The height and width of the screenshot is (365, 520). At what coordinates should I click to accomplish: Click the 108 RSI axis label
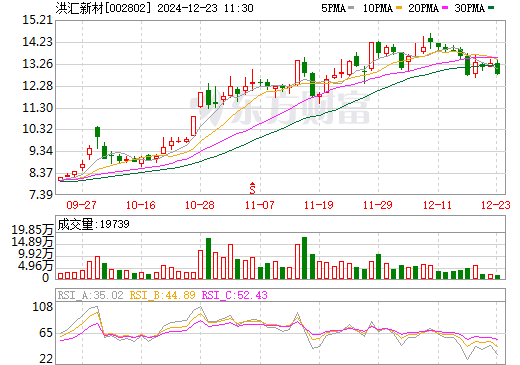click(x=42, y=307)
